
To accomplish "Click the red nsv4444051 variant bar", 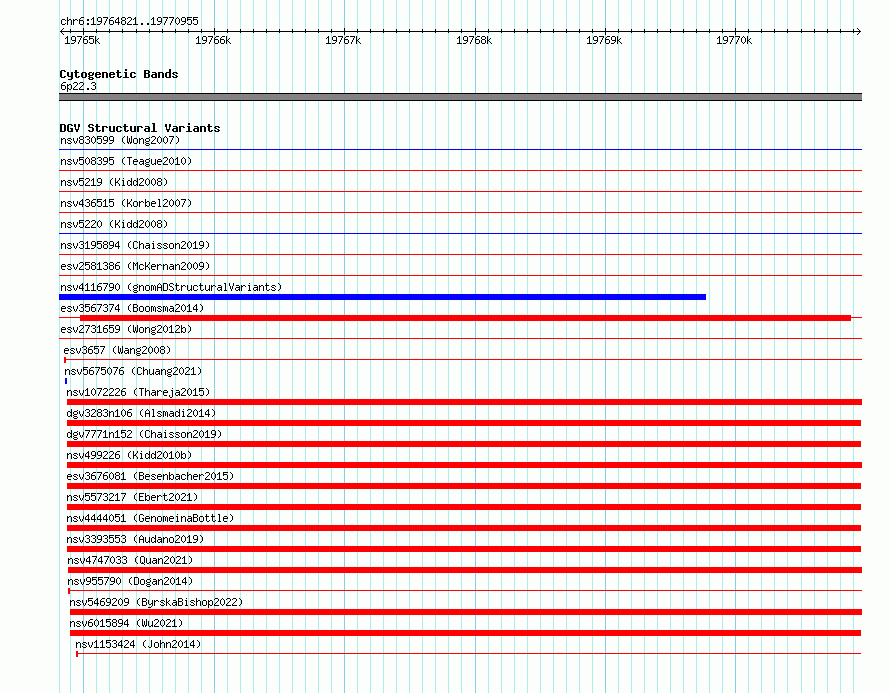I will coord(464,528).
